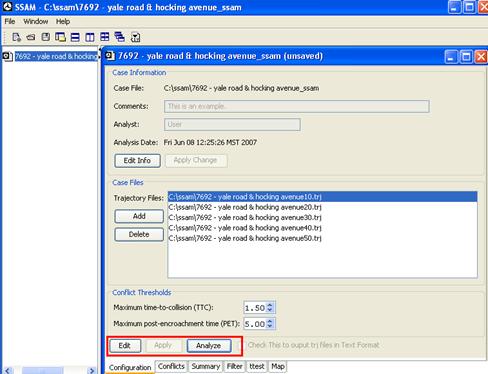This screenshot has height=374, width=488.
Task: Click the New case document icon in toolbar
Action: (x=16, y=37)
